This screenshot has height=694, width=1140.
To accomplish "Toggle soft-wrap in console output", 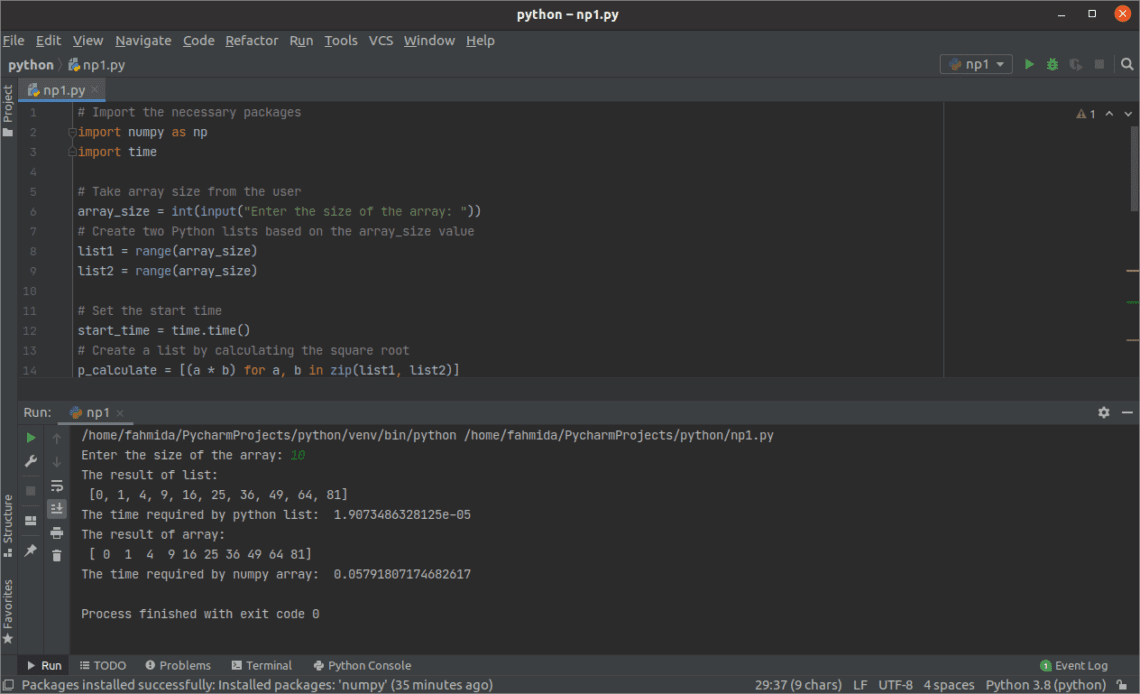I will (x=56, y=486).
